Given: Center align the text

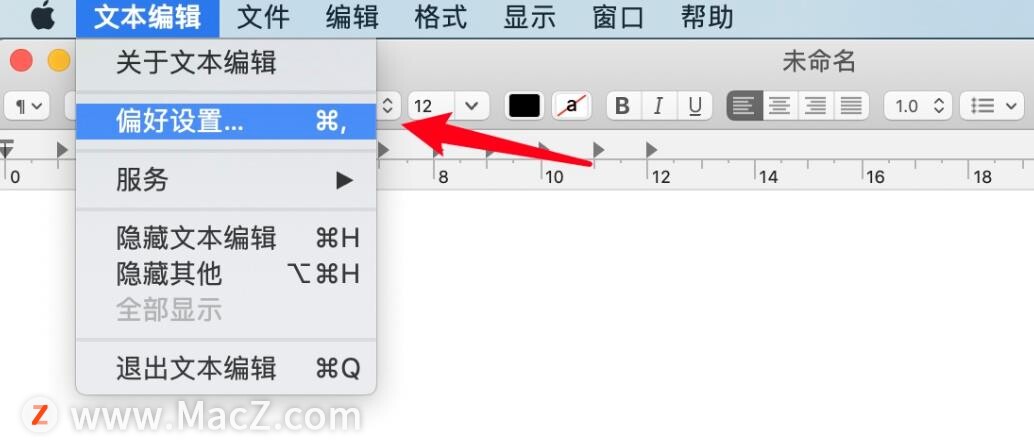Looking at the screenshot, I should click(x=780, y=106).
